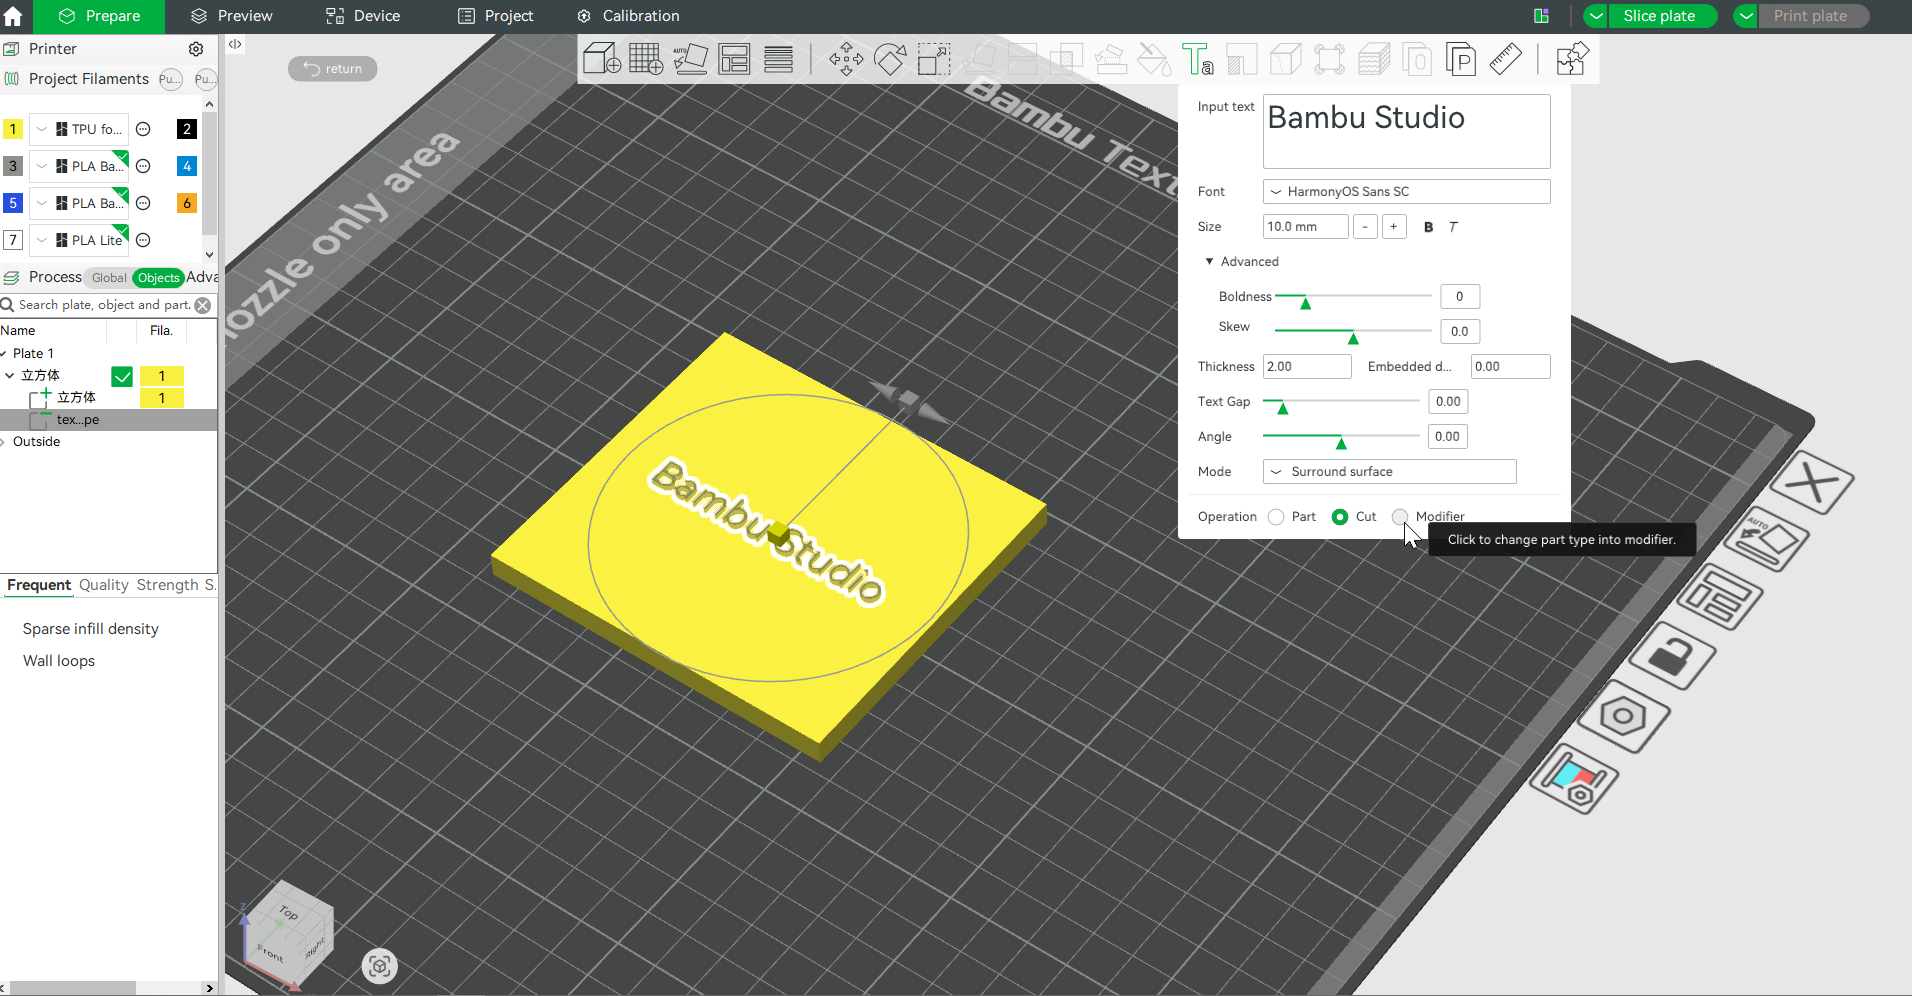Open Printer settings gear icon

click(x=196, y=49)
